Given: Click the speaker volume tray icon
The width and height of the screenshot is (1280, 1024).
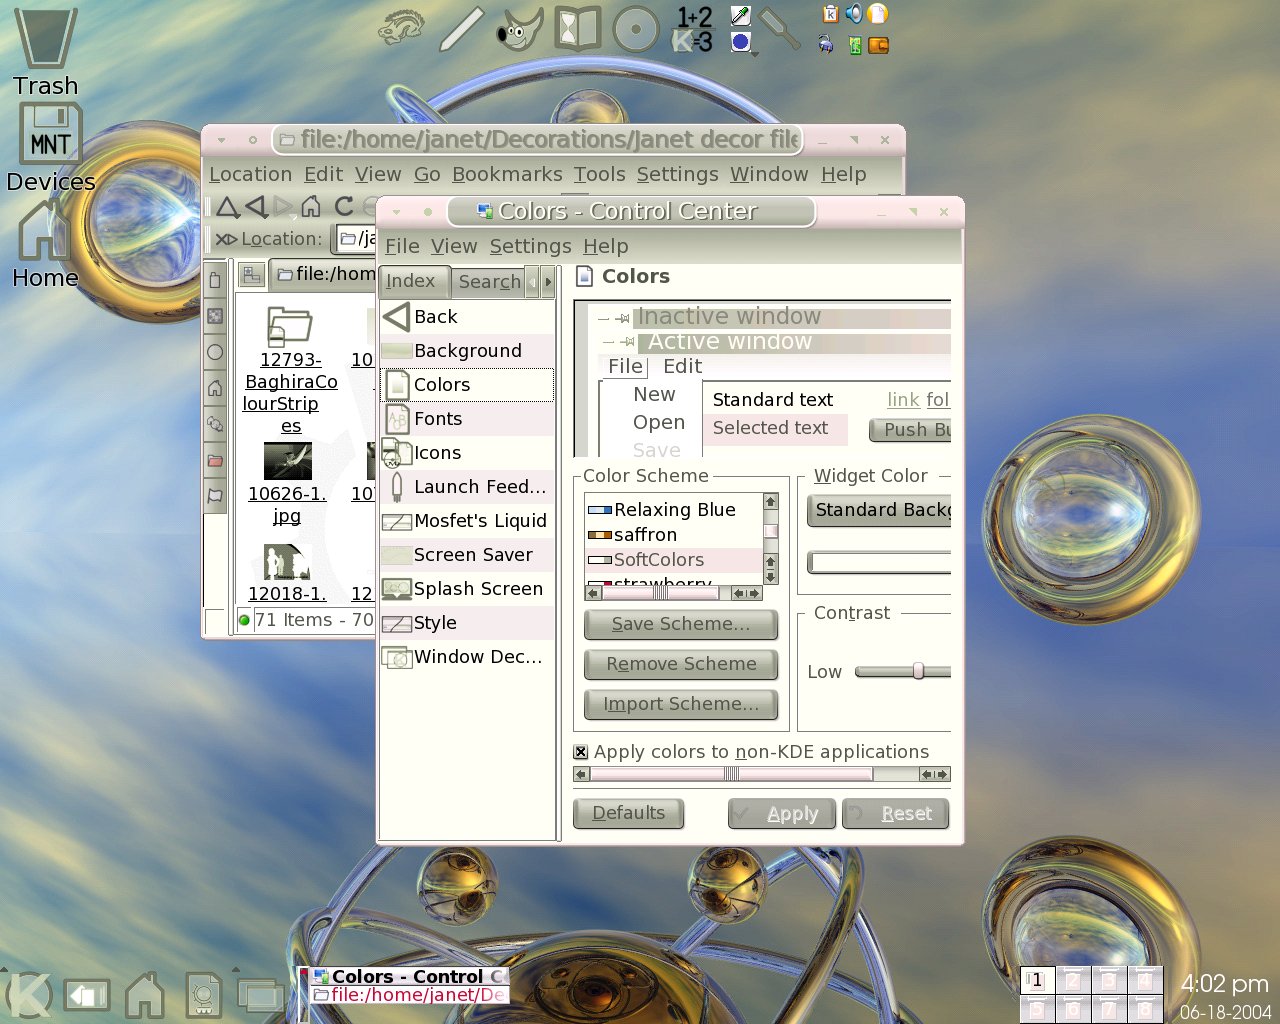Looking at the screenshot, I should click(x=853, y=13).
